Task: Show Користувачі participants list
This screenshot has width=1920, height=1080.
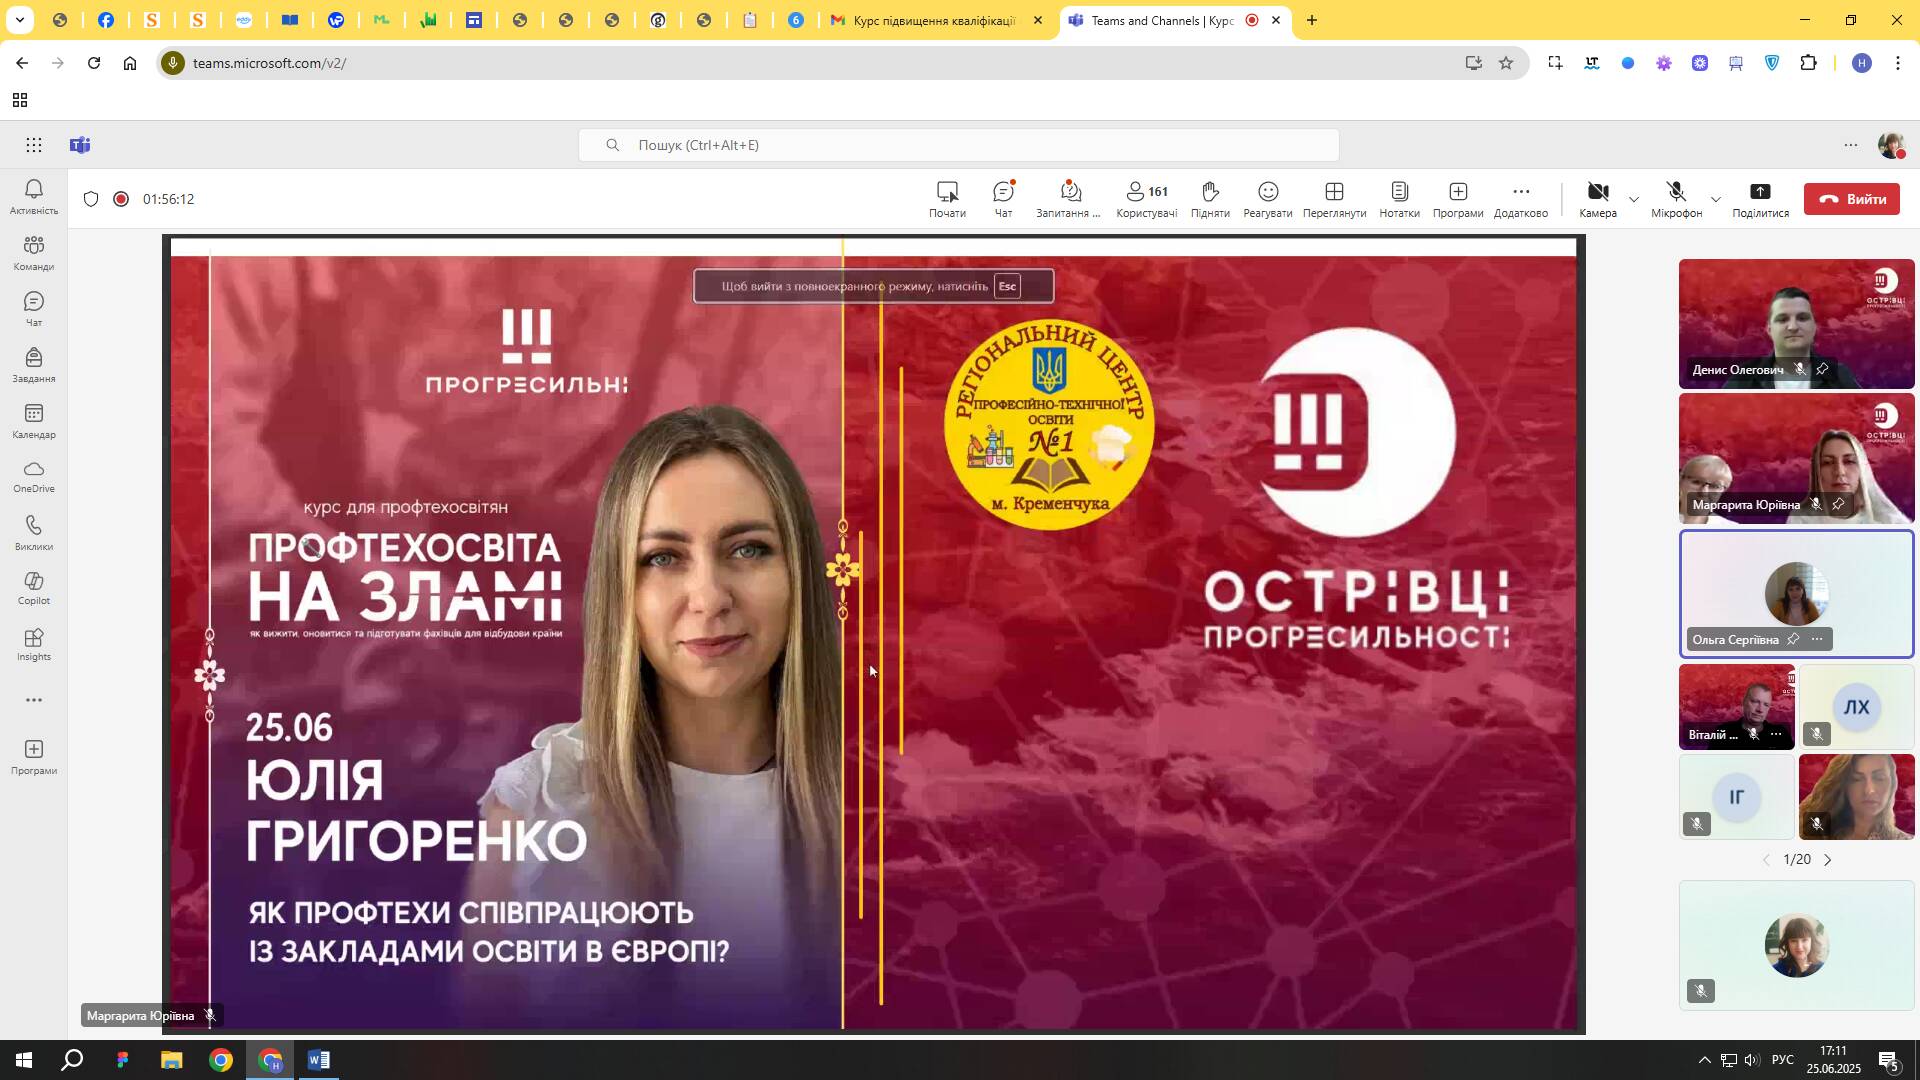Action: pos(1147,199)
